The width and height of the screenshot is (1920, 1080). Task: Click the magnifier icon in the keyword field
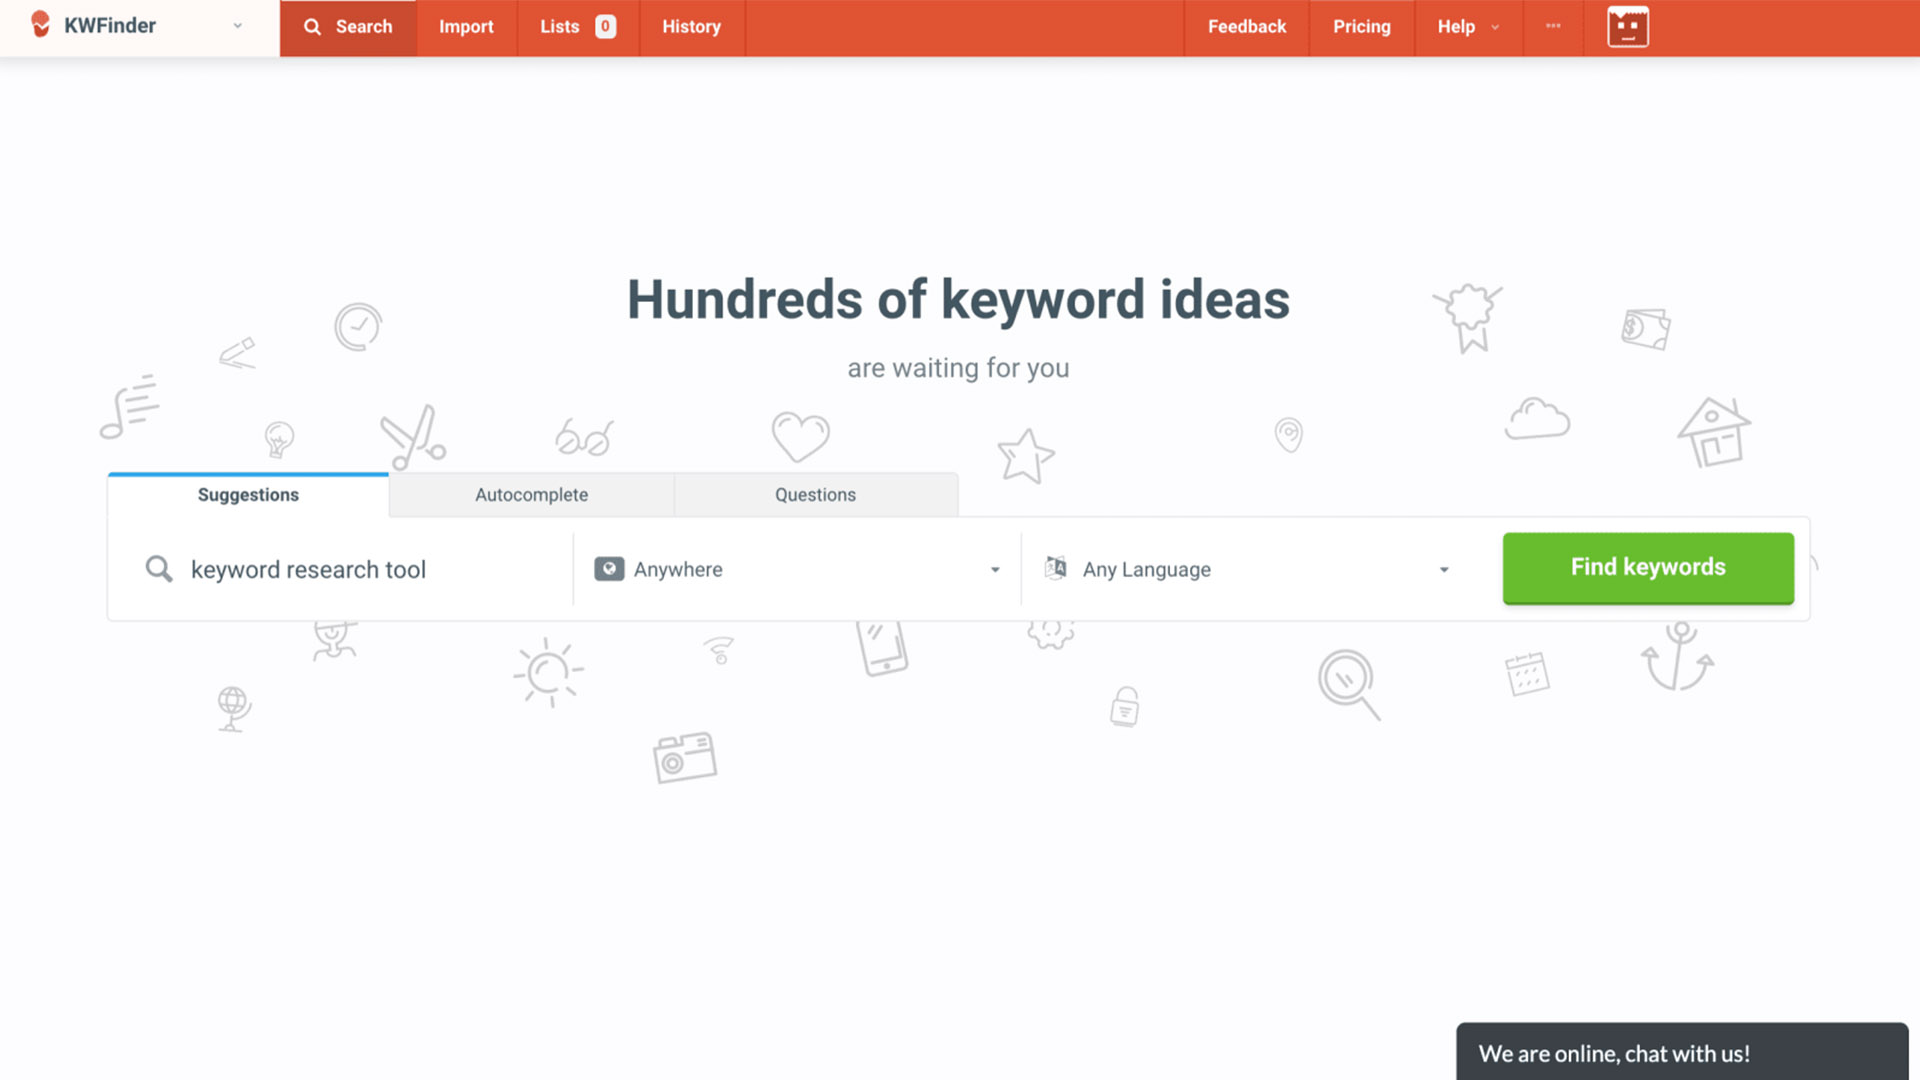(158, 568)
